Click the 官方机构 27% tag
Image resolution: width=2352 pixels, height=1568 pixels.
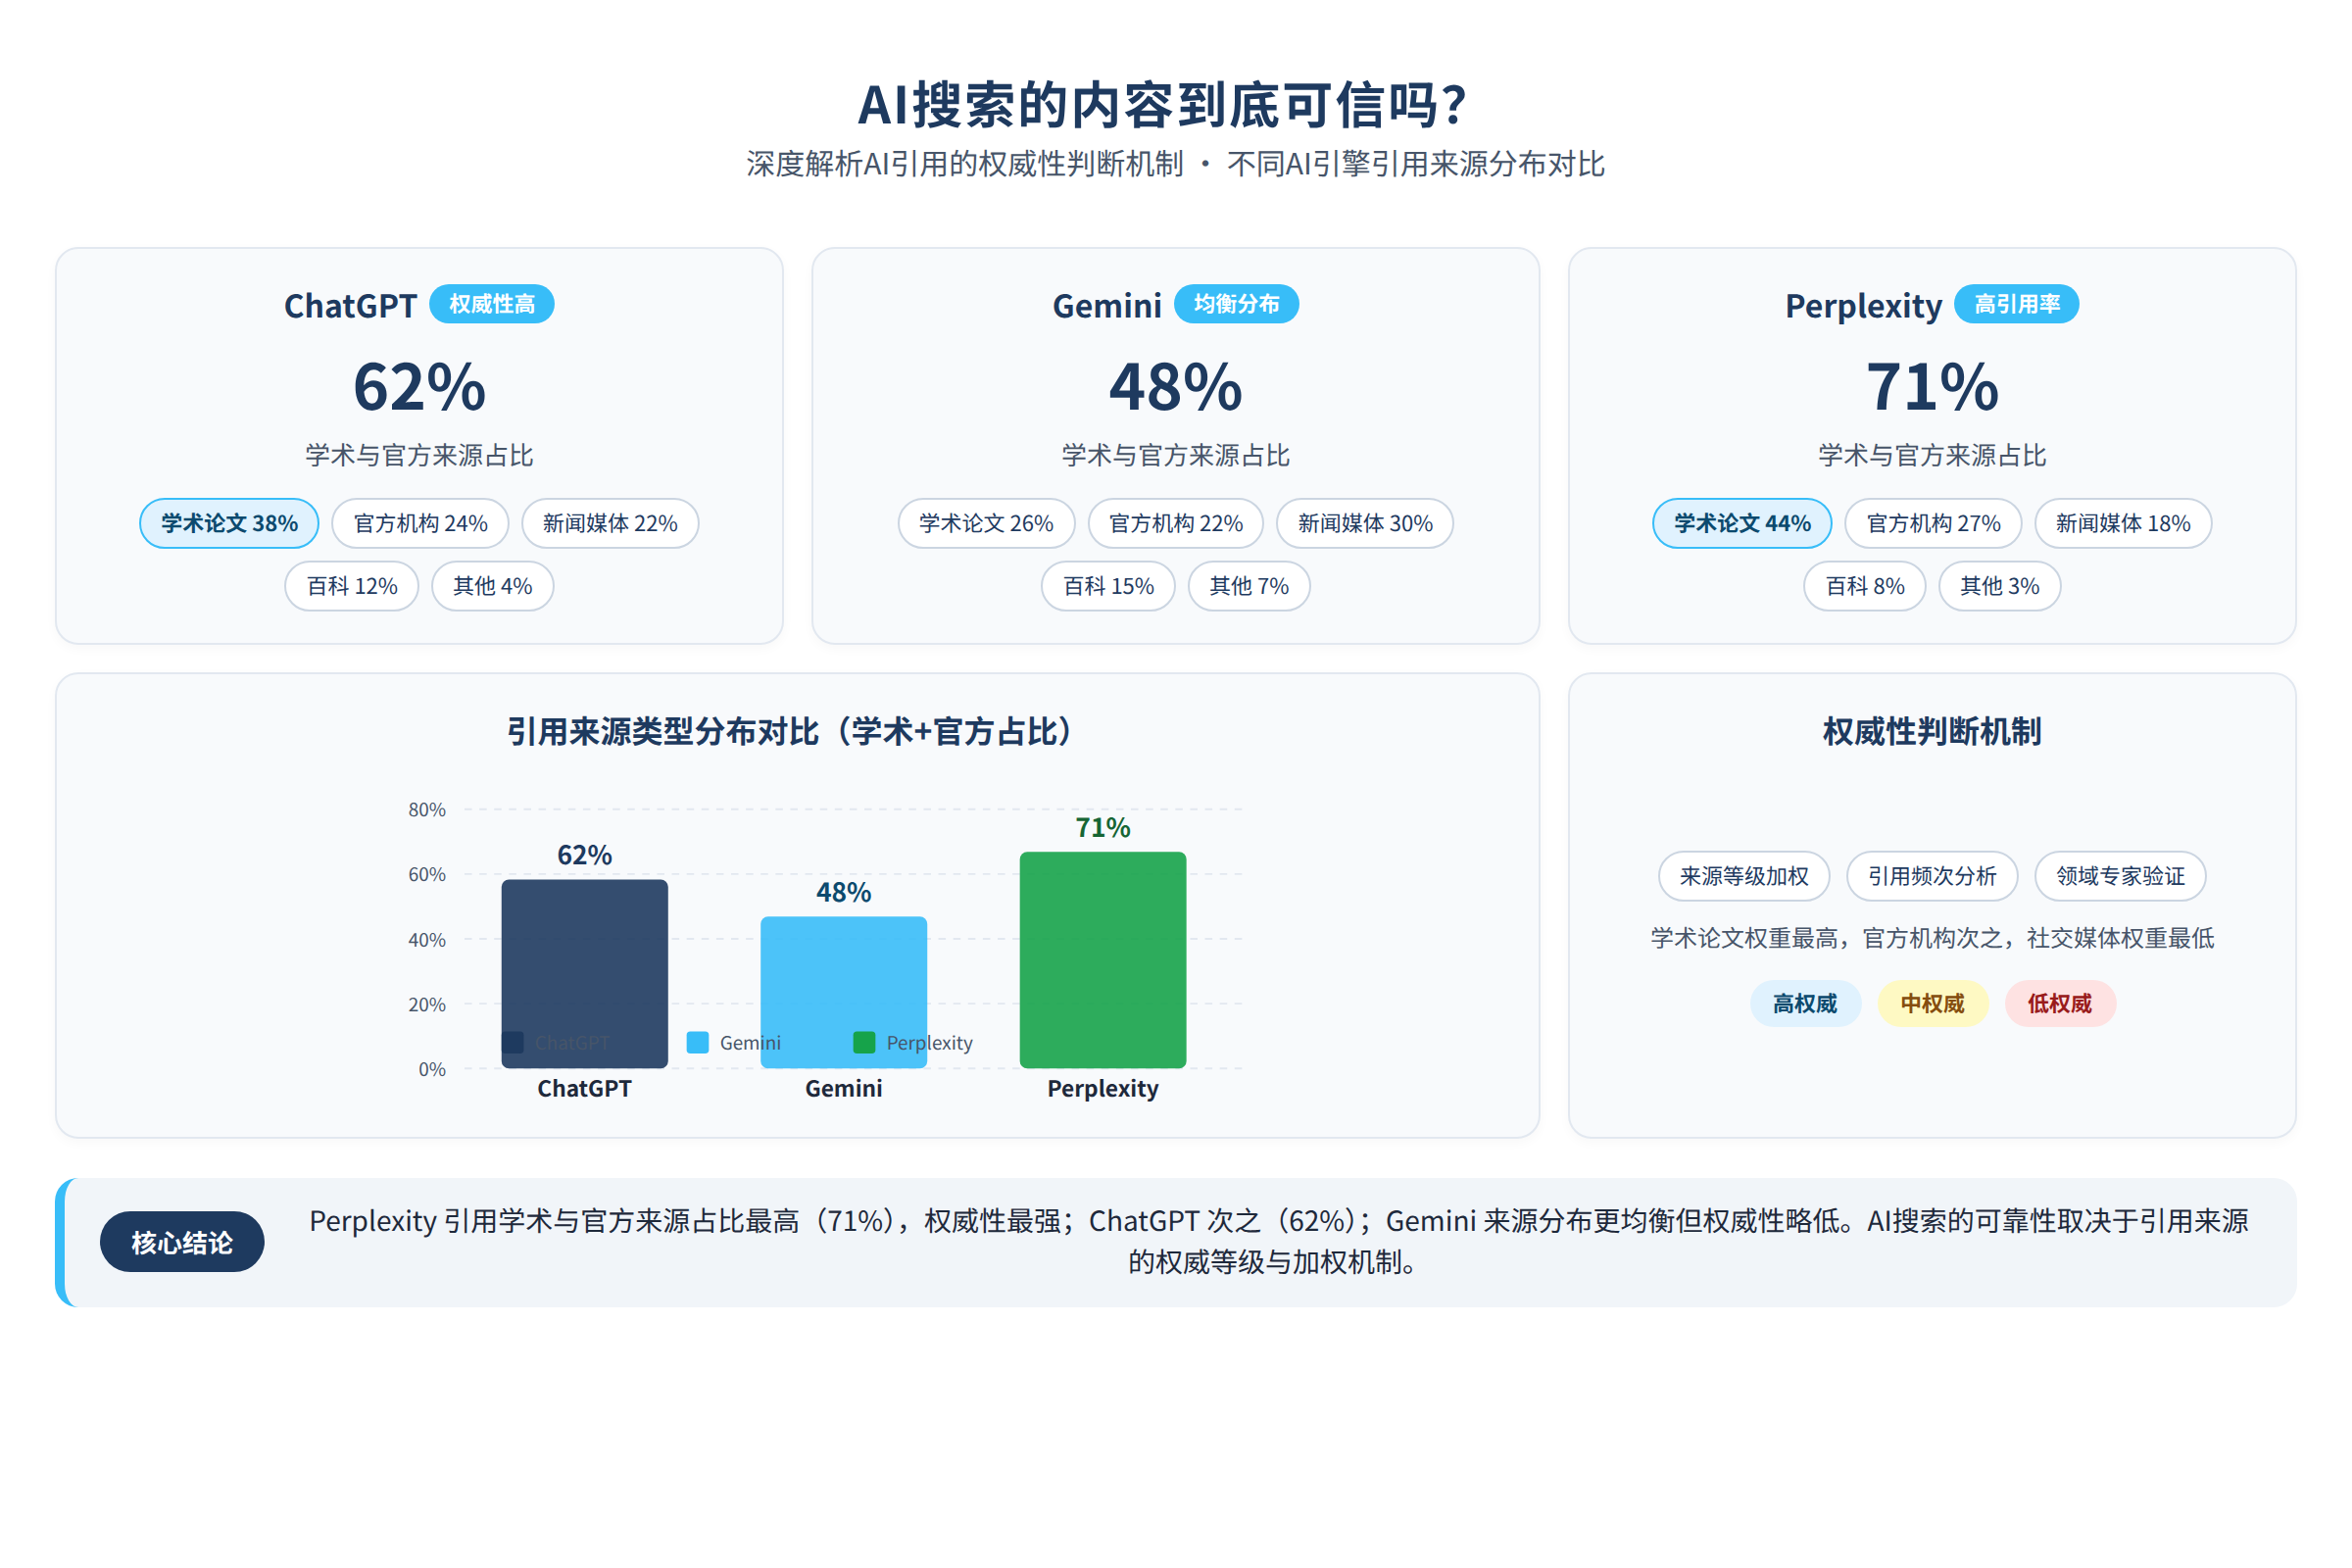tap(1933, 523)
